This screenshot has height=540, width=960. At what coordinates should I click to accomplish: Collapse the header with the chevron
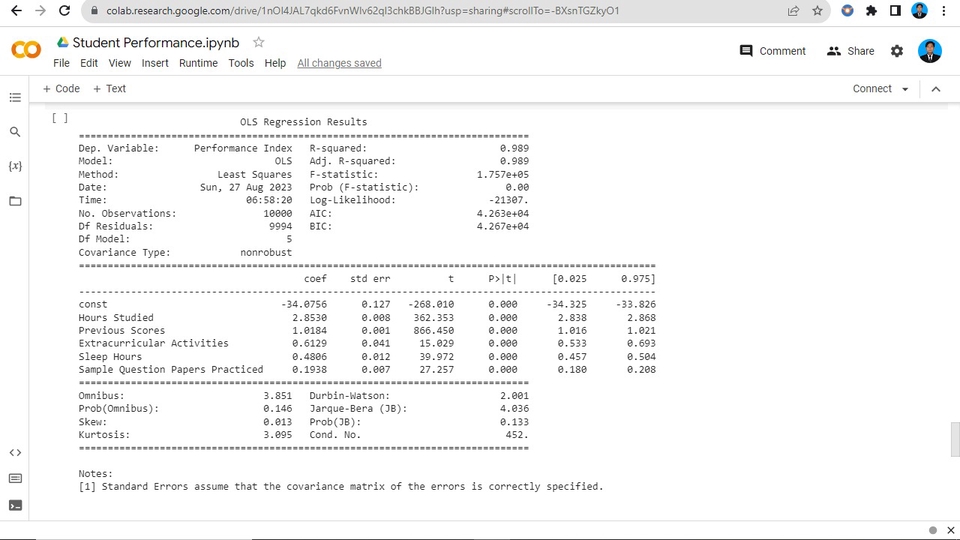(936, 89)
